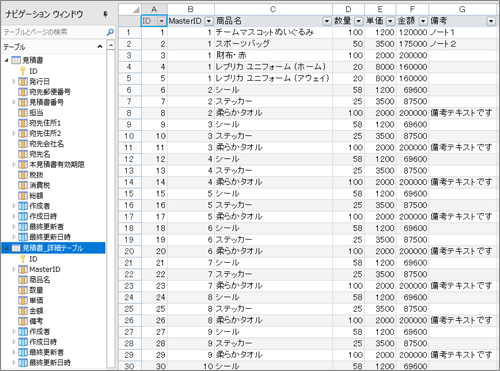Open the 金額 column filter dropdown
This screenshot has height=371, width=500.
click(423, 21)
